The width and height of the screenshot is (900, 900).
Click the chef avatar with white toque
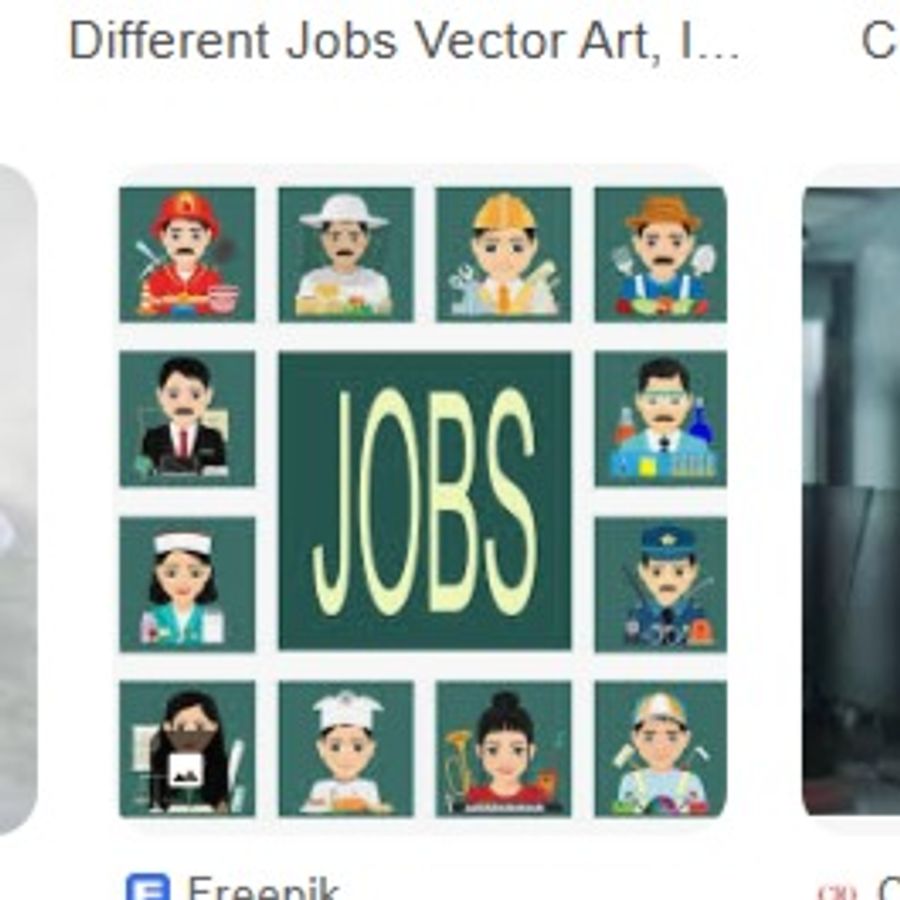[346, 748]
